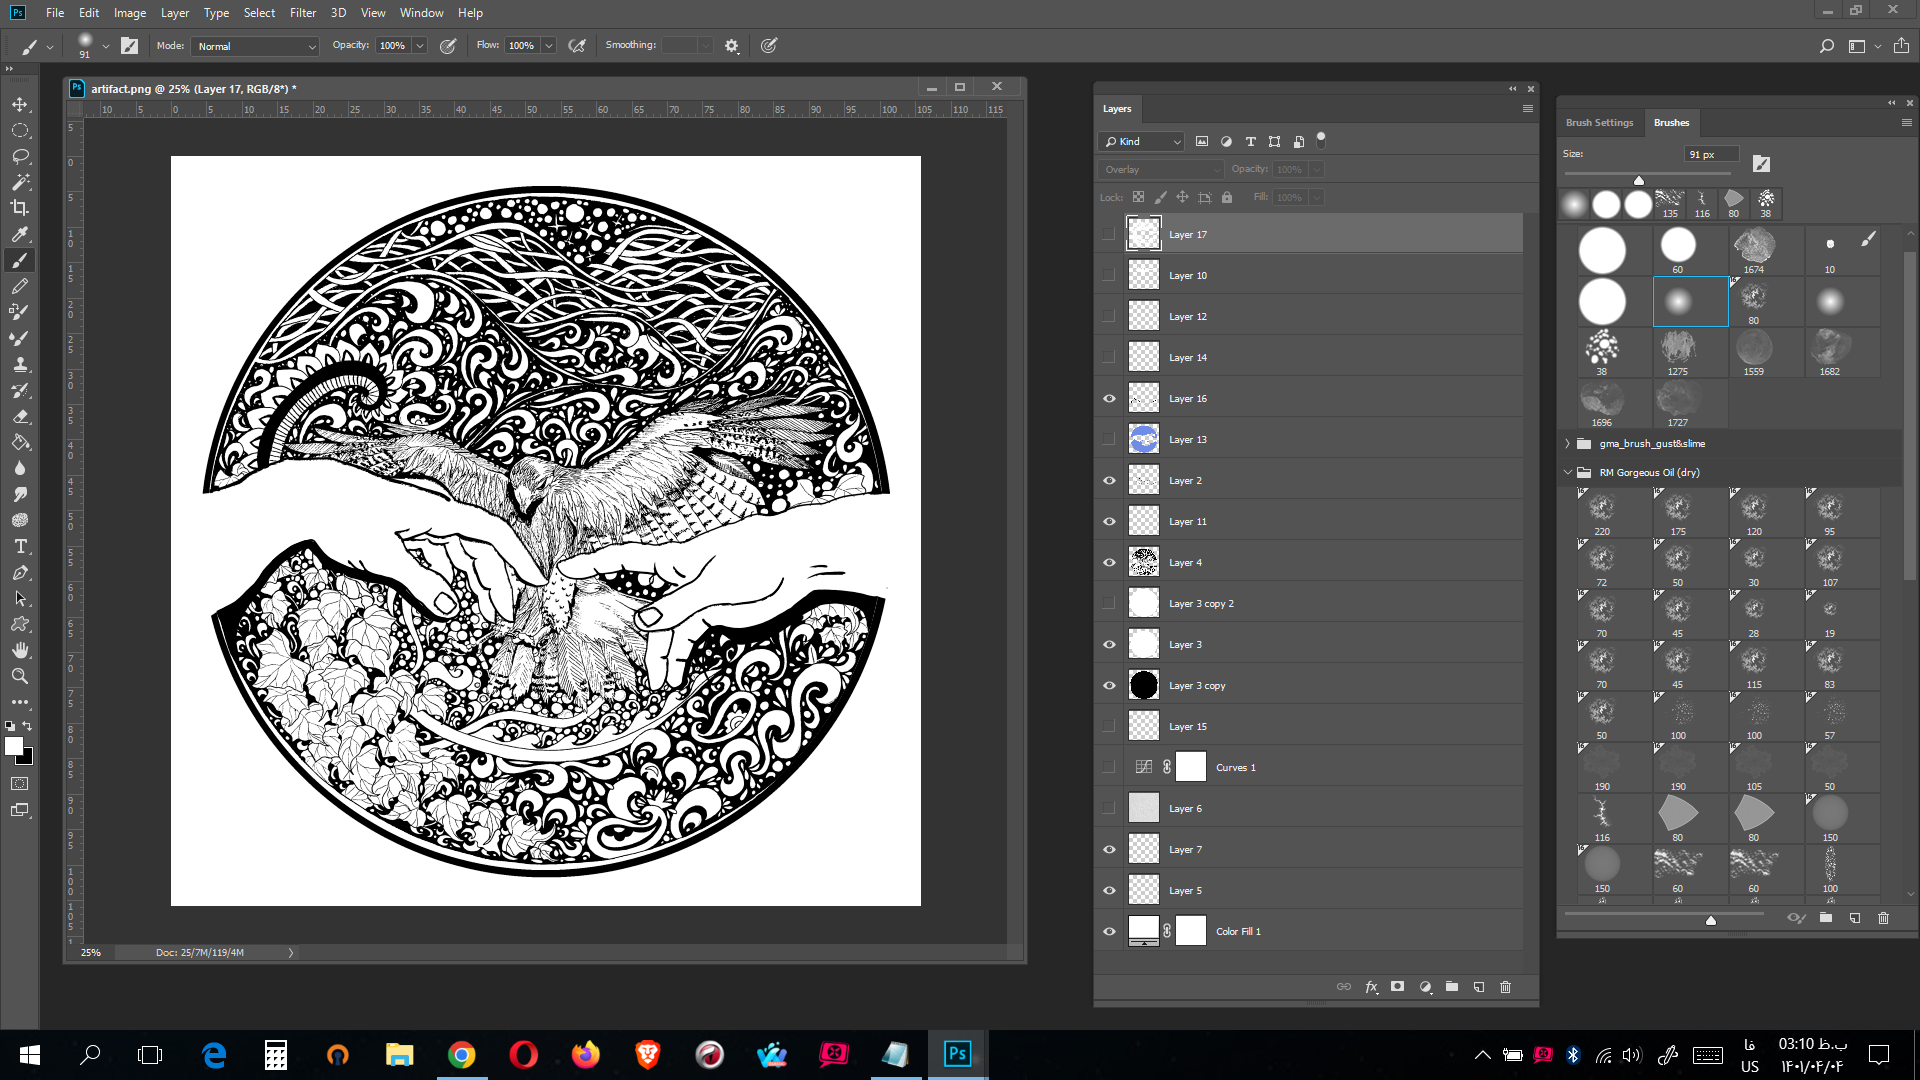Select the Pen tool
Image resolution: width=1920 pixels, height=1080 pixels.
20,572
